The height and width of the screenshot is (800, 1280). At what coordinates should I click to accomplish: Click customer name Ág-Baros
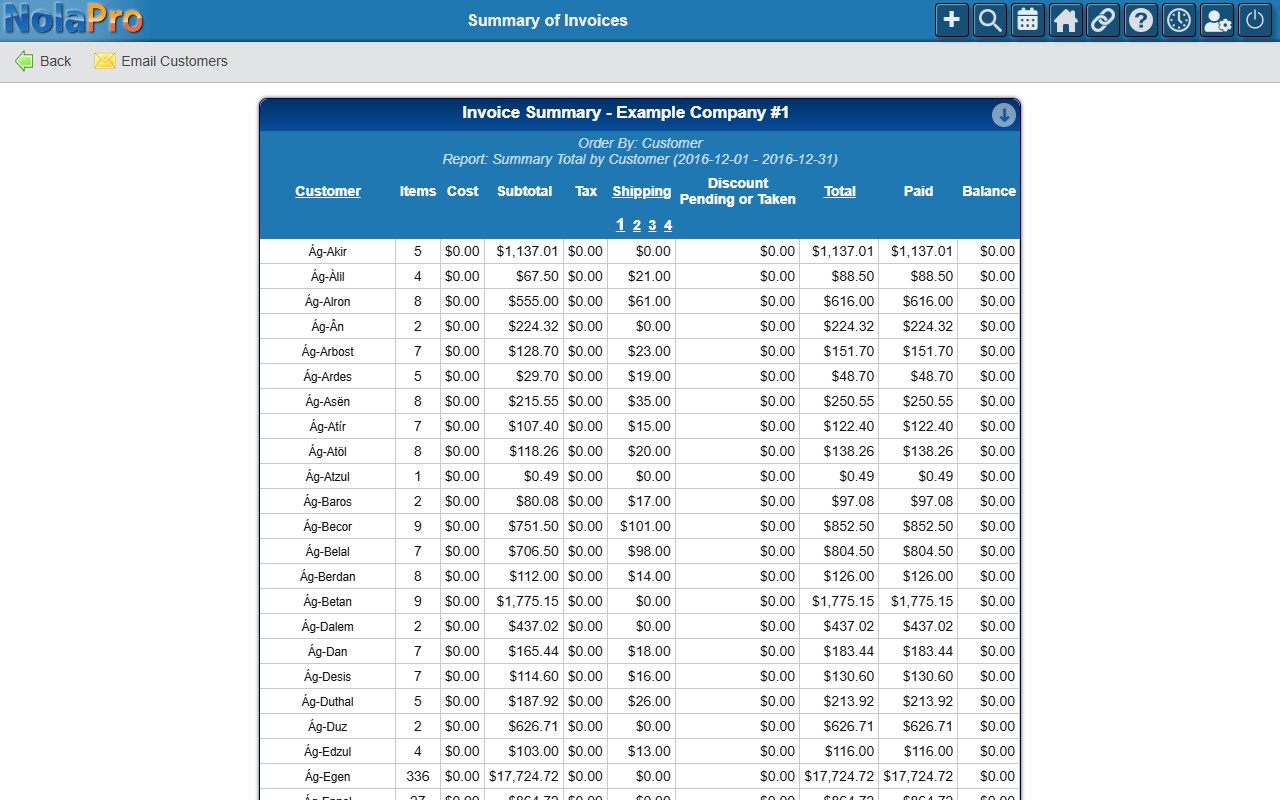[328, 502]
